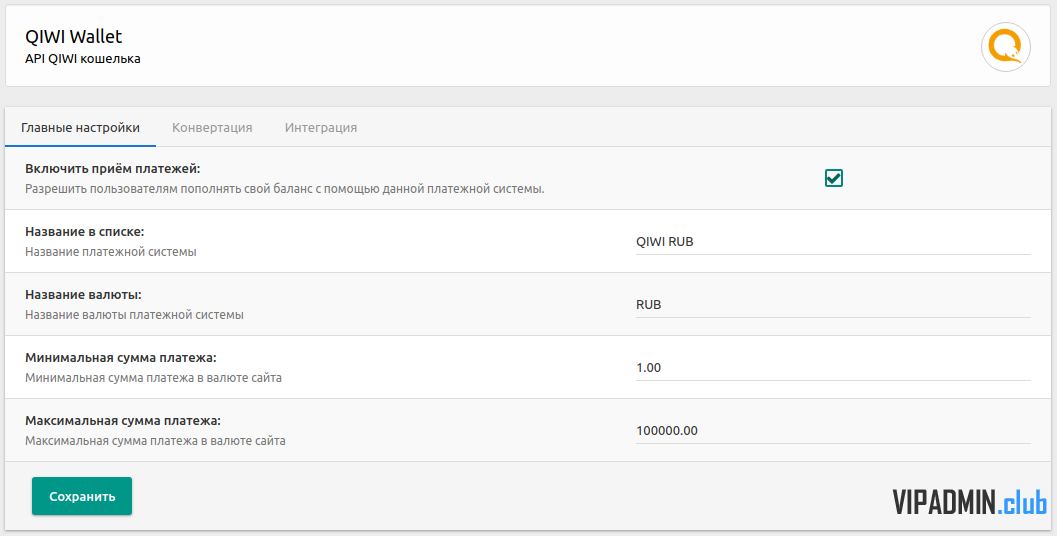This screenshot has height=536, width=1057.
Task: Click the 'Включить приём платежей:' label
Action: click(x=113, y=169)
